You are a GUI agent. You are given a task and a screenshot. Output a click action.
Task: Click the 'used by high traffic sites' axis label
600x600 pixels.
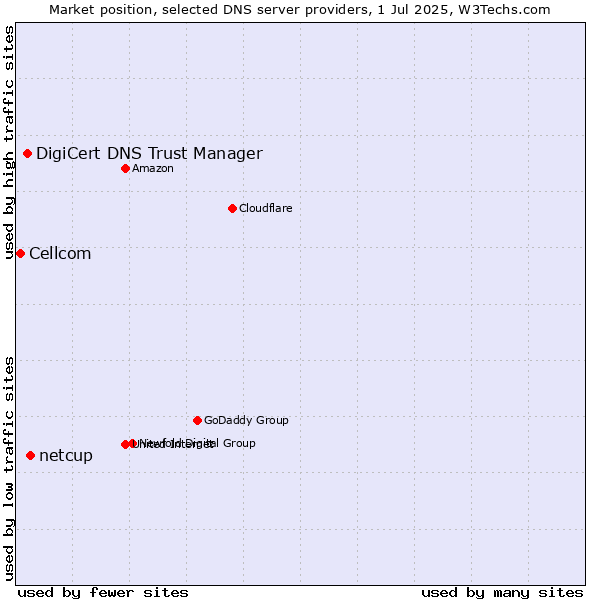(x=9, y=142)
